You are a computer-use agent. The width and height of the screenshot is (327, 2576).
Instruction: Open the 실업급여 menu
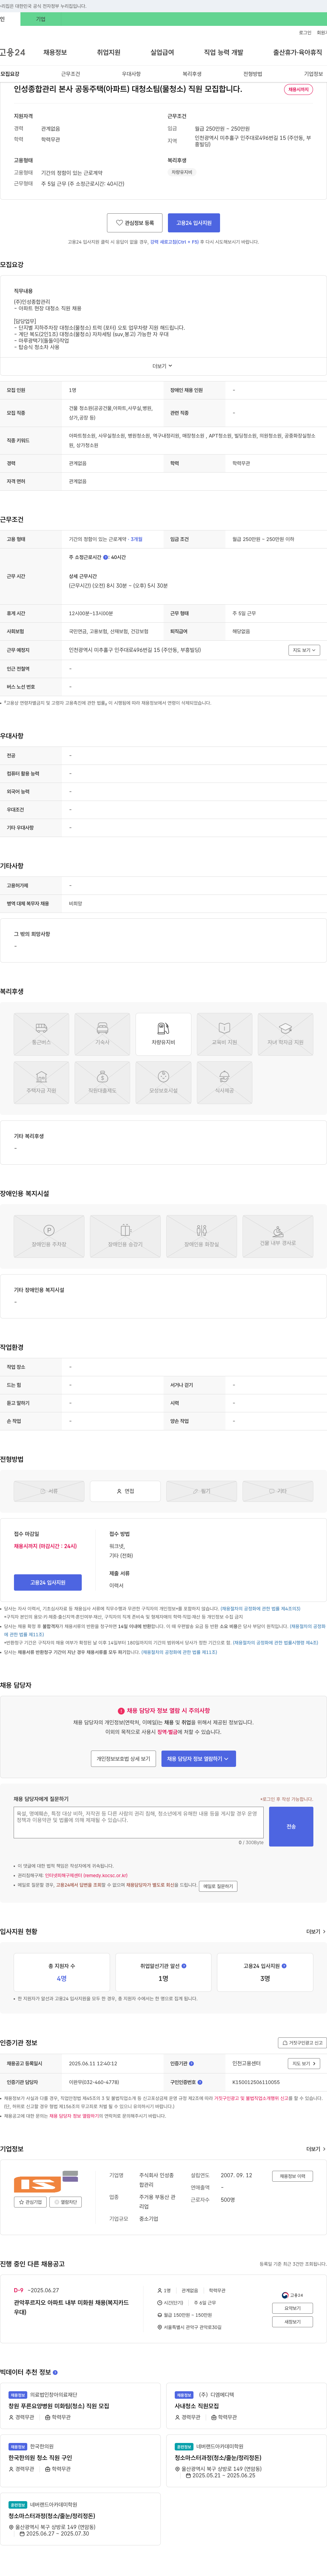coord(162,52)
